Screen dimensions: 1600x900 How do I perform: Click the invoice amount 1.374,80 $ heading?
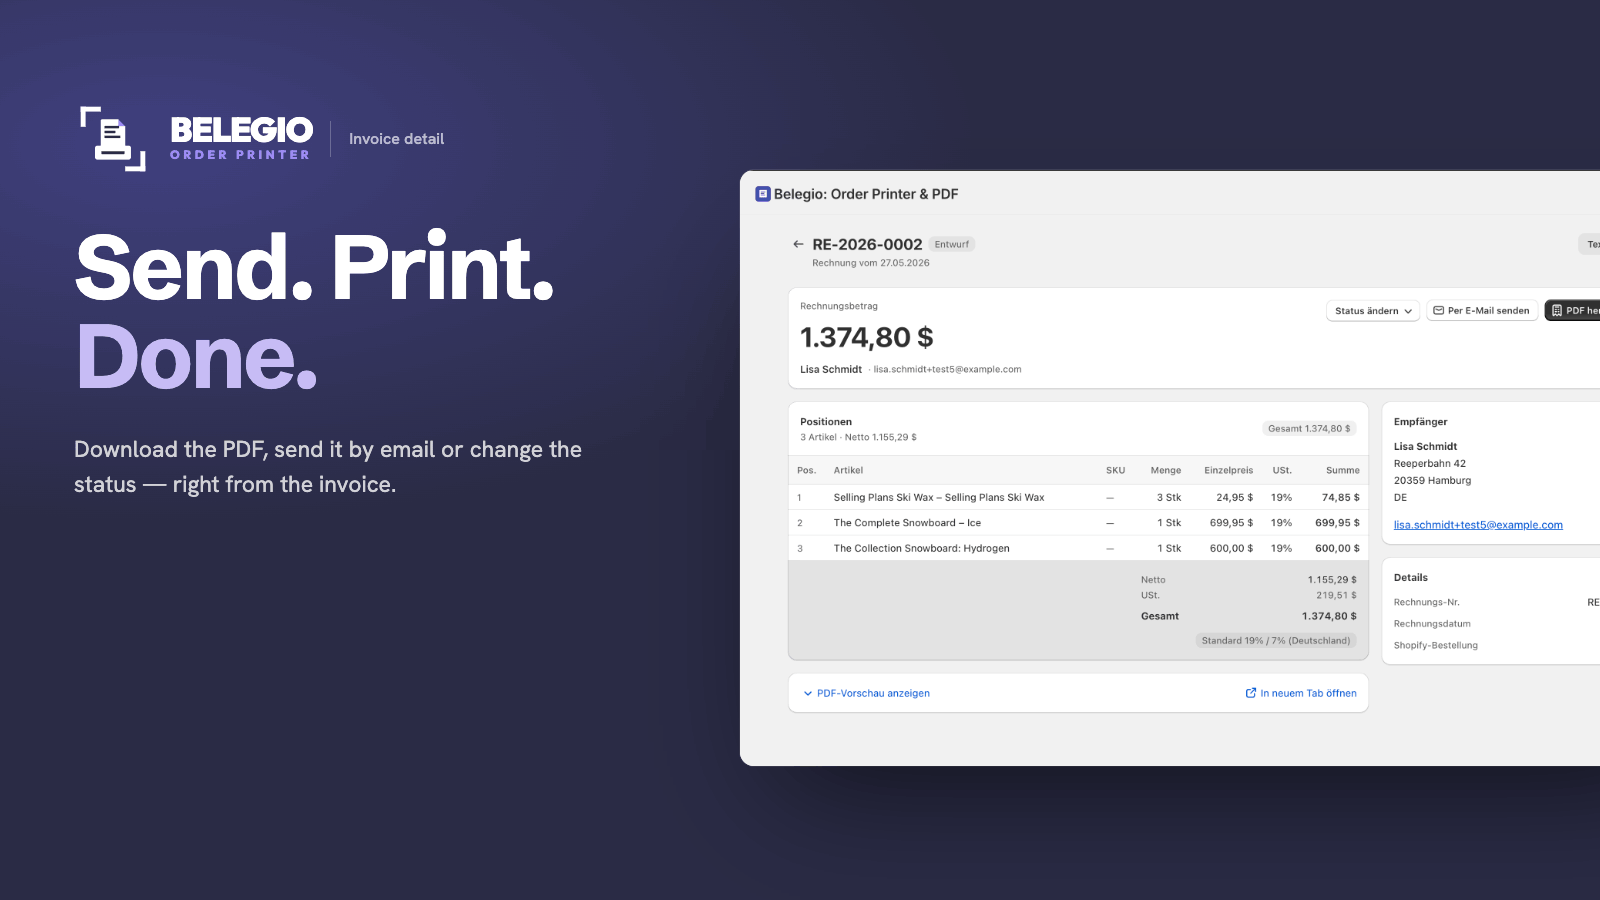tap(867, 338)
